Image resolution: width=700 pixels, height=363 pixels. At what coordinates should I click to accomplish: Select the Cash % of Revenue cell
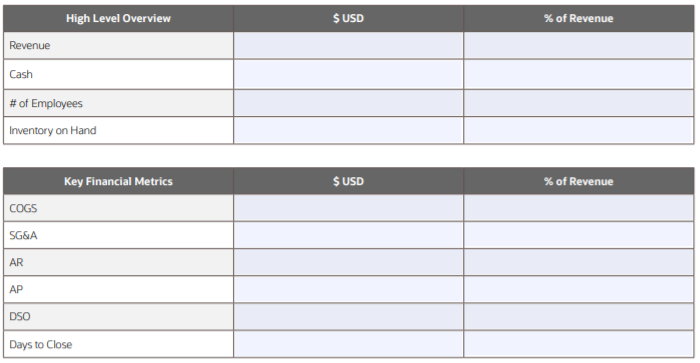coord(579,74)
